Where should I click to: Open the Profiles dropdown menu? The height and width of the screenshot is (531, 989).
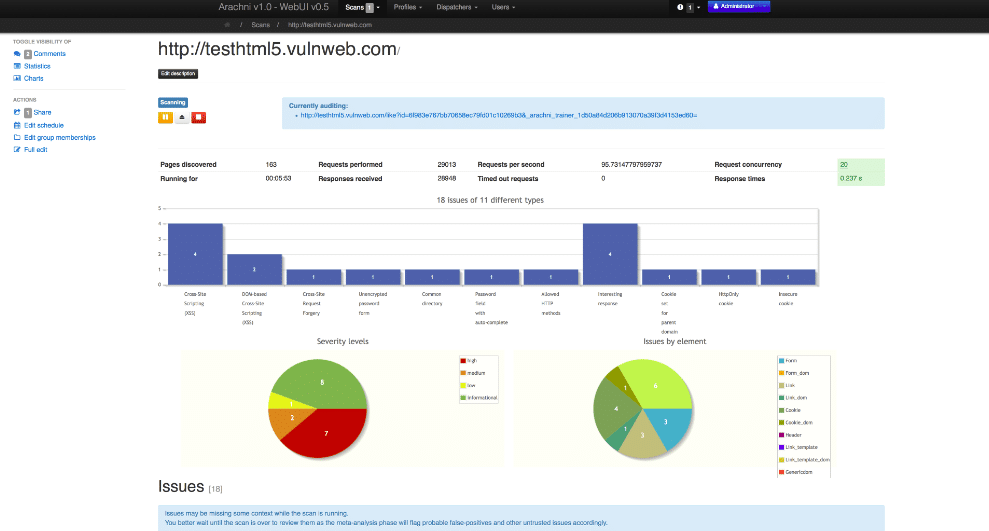click(407, 8)
